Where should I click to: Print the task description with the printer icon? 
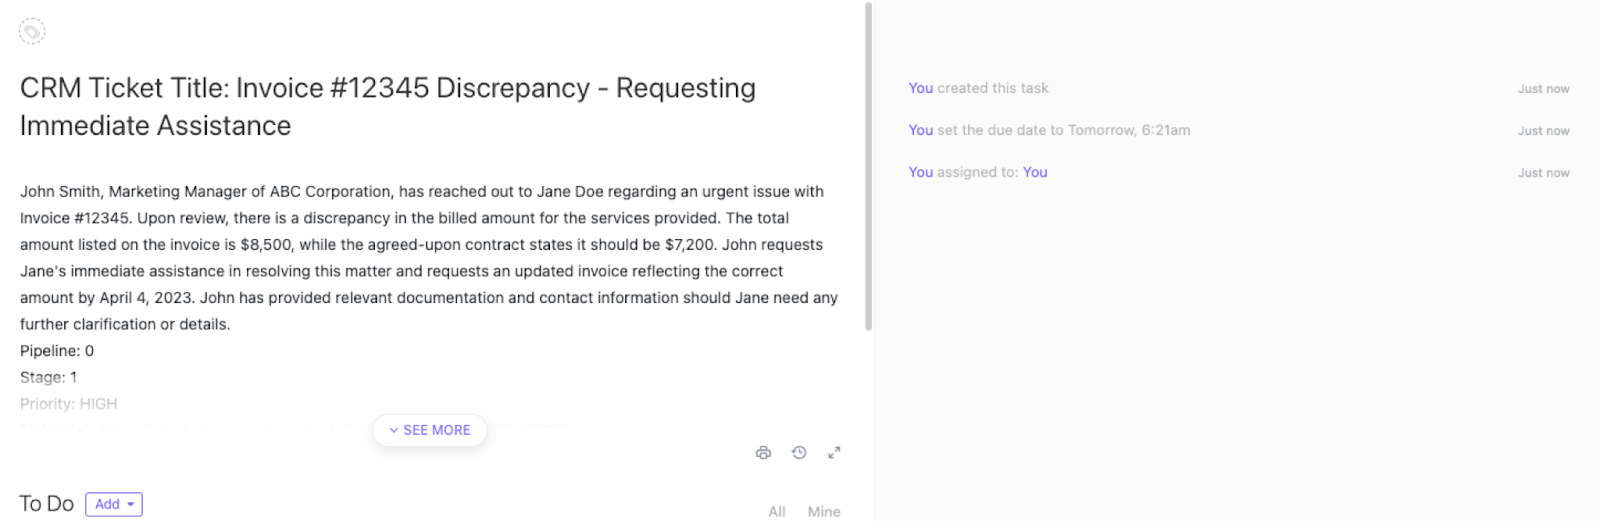[x=763, y=453]
